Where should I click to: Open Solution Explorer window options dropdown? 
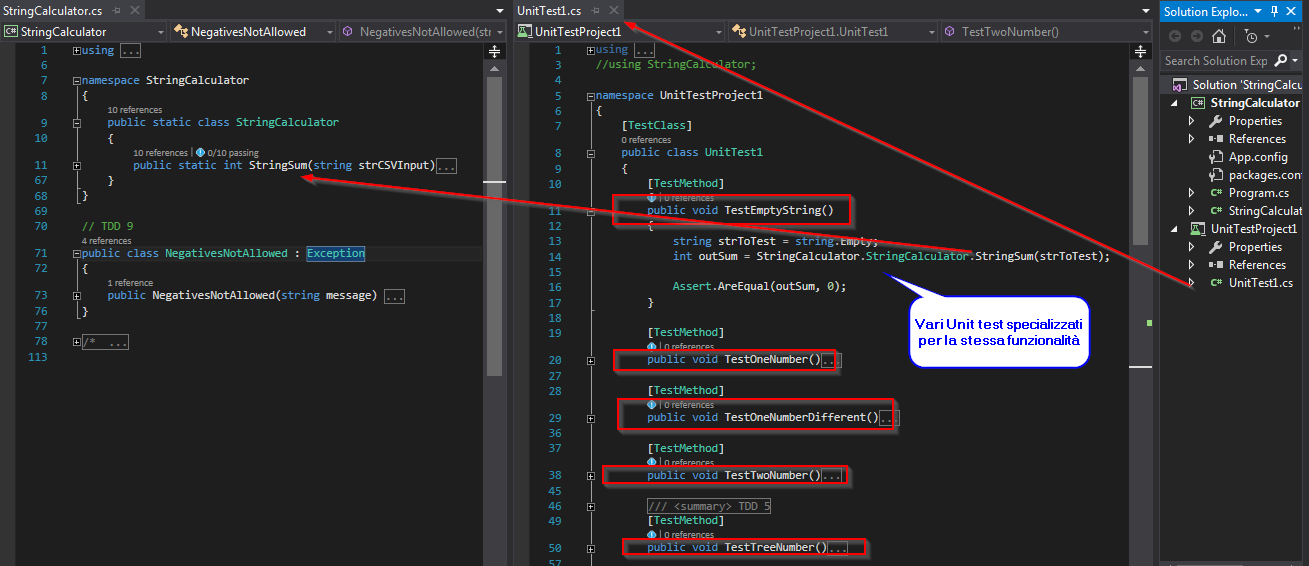pyautogui.click(x=1259, y=11)
